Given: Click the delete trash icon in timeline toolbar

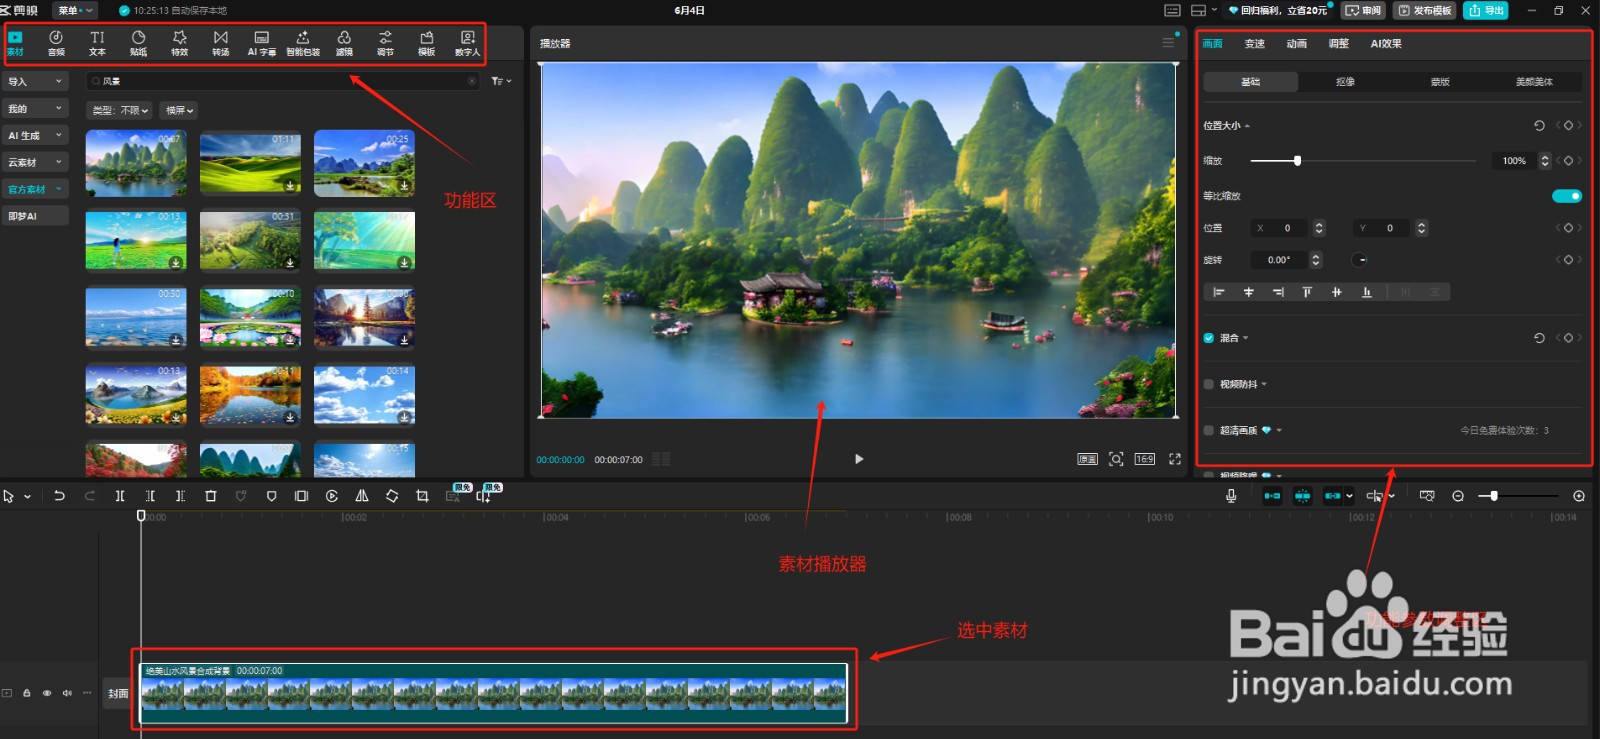Looking at the screenshot, I should tap(210, 496).
